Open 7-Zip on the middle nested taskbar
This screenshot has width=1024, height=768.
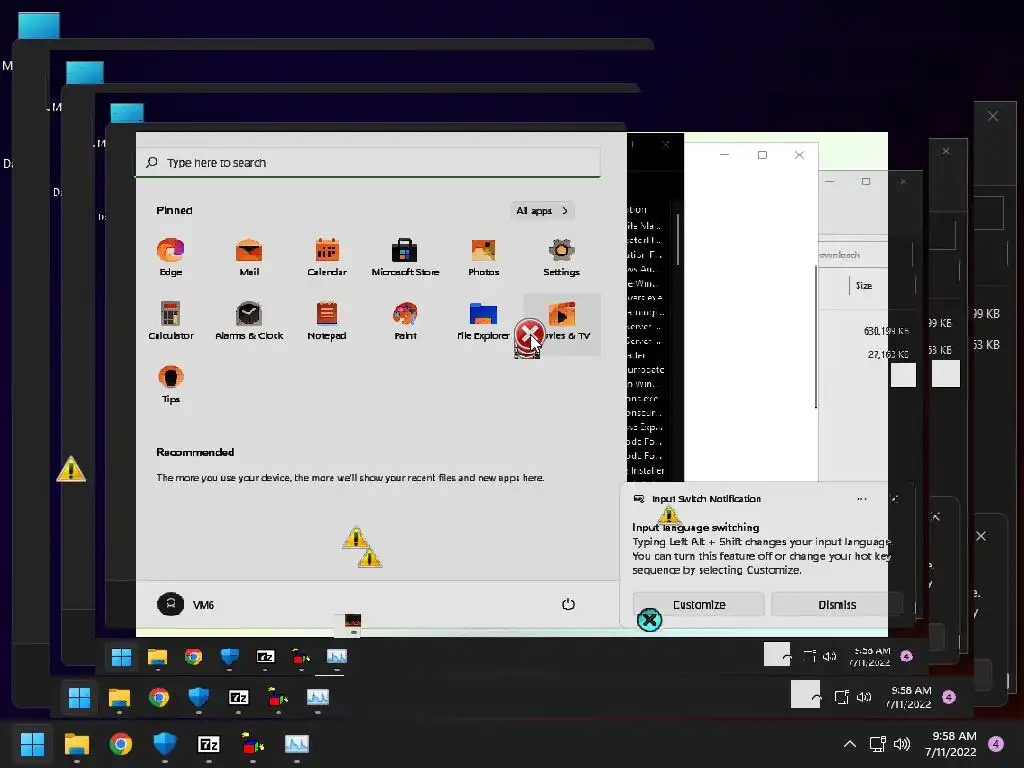coord(238,697)
